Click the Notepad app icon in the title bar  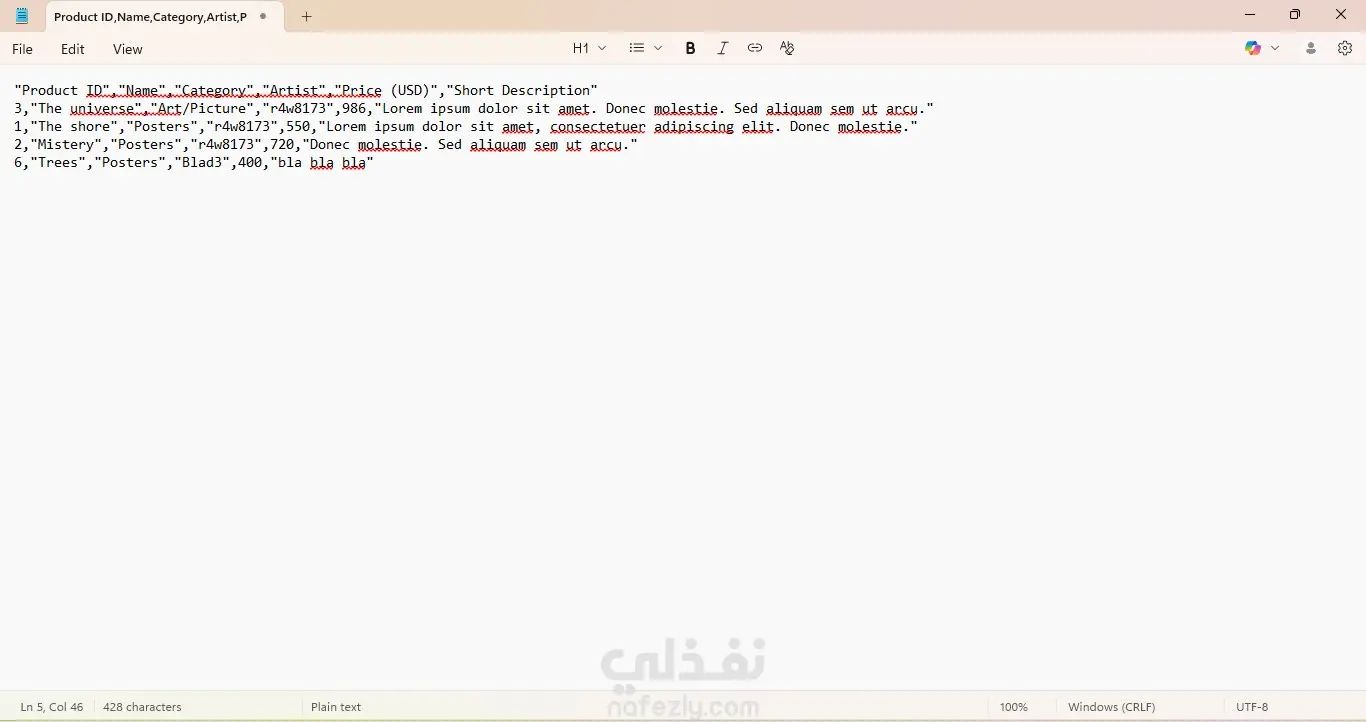pos(22,16)
